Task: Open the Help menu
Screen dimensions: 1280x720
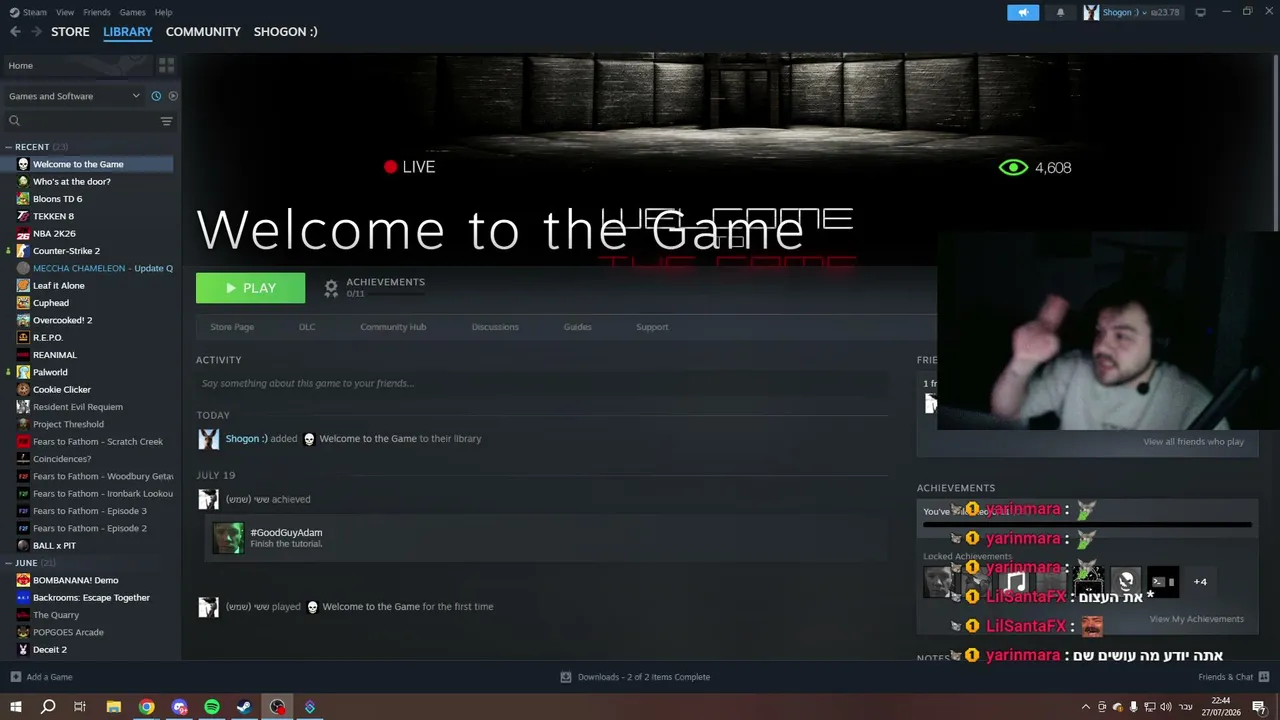Action: [164, 12]
